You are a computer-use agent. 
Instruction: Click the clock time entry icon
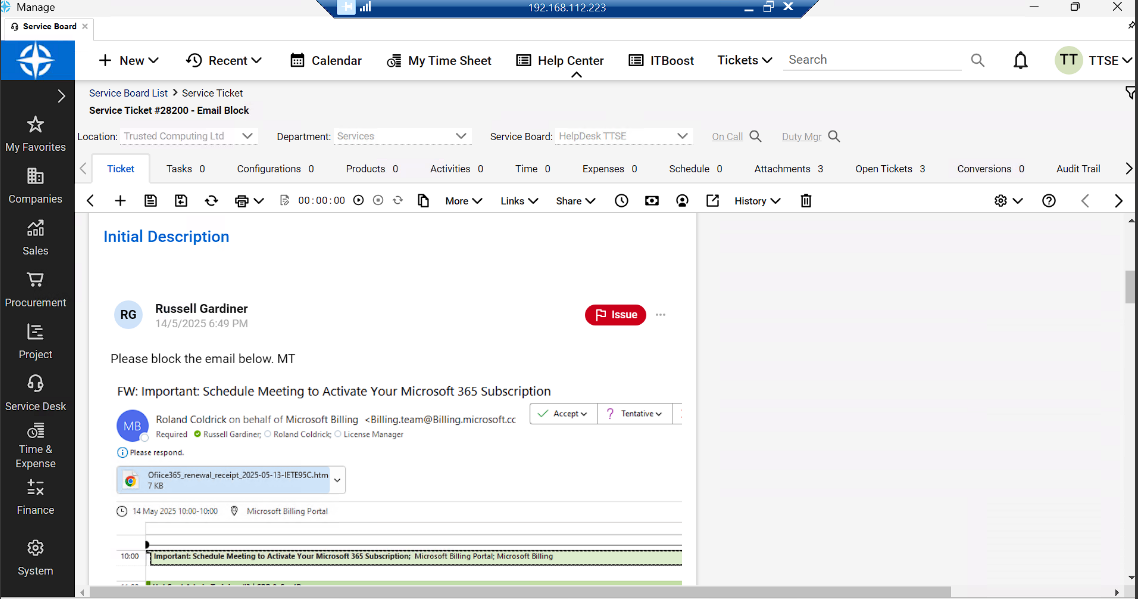(x=621, y=200)
